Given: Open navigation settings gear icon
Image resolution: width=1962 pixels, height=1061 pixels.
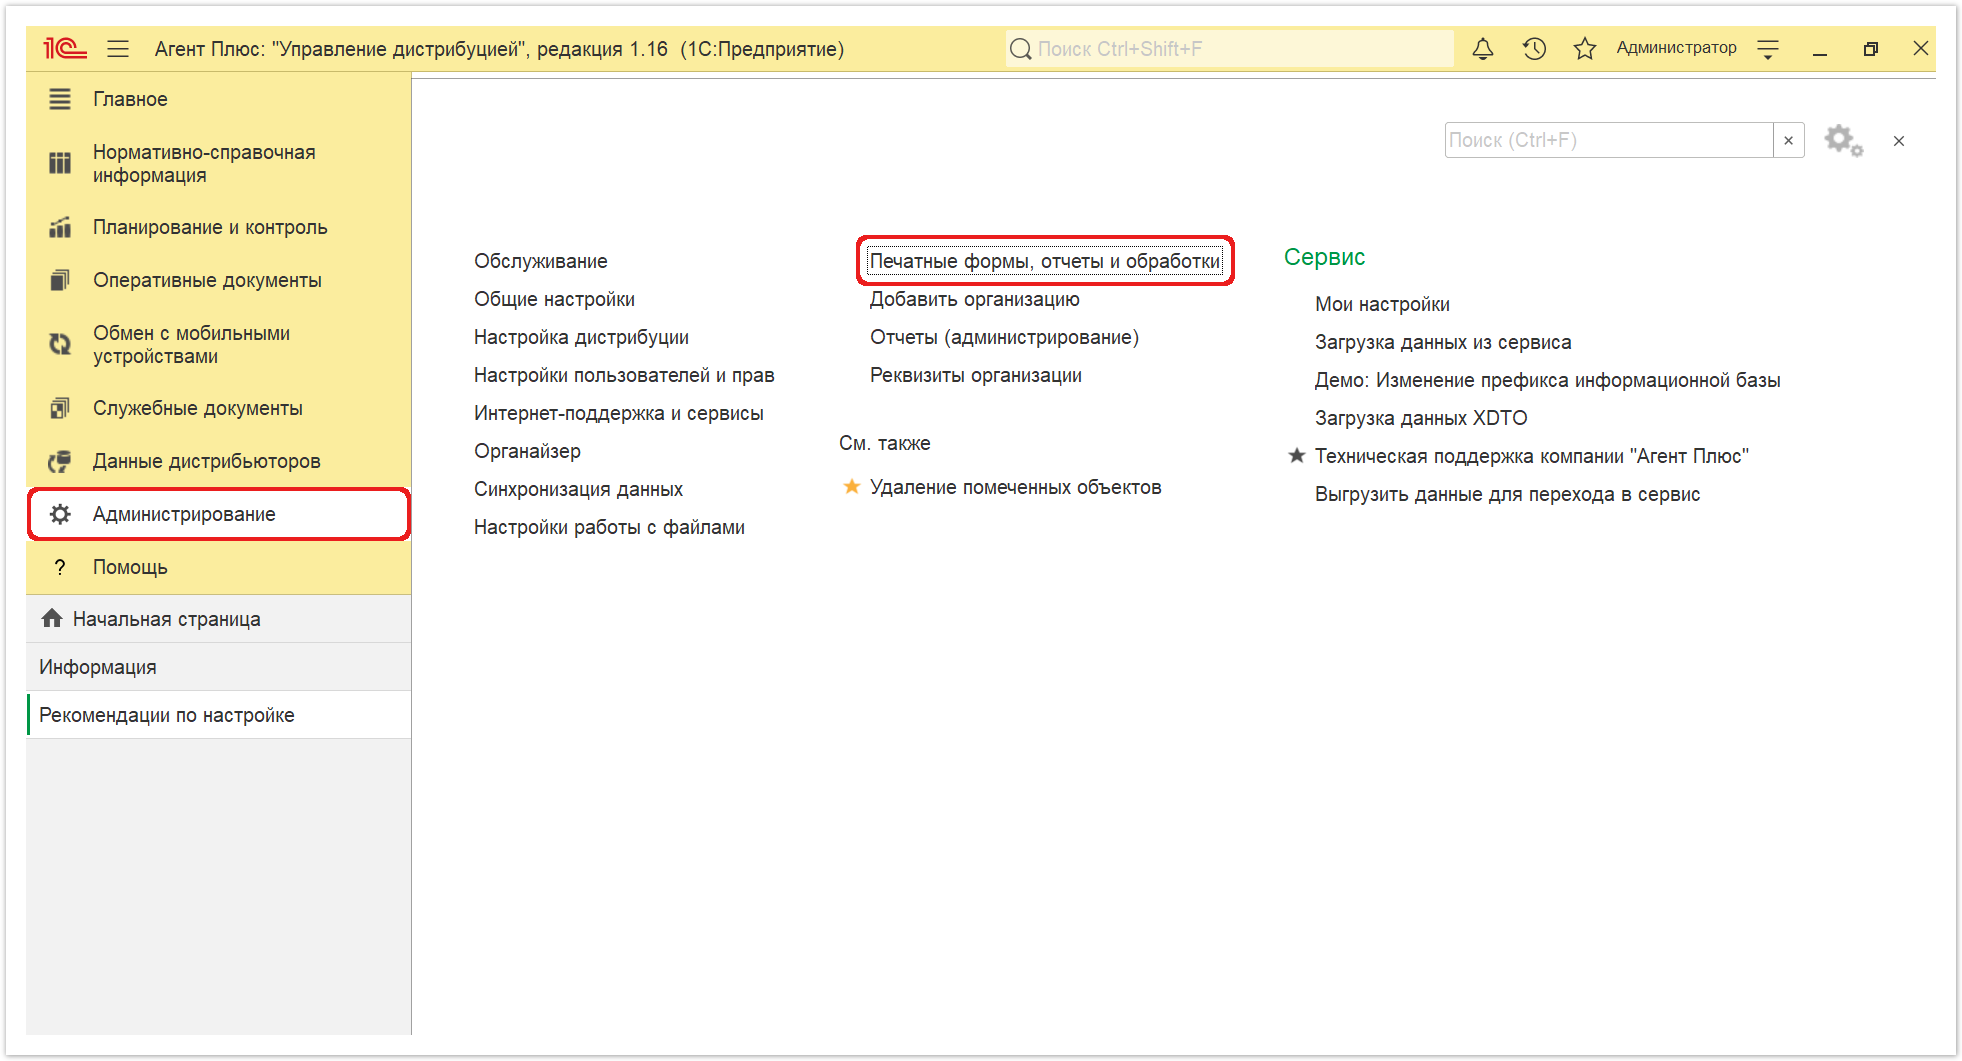Looking at the screenshot, I should point(1843,141).
